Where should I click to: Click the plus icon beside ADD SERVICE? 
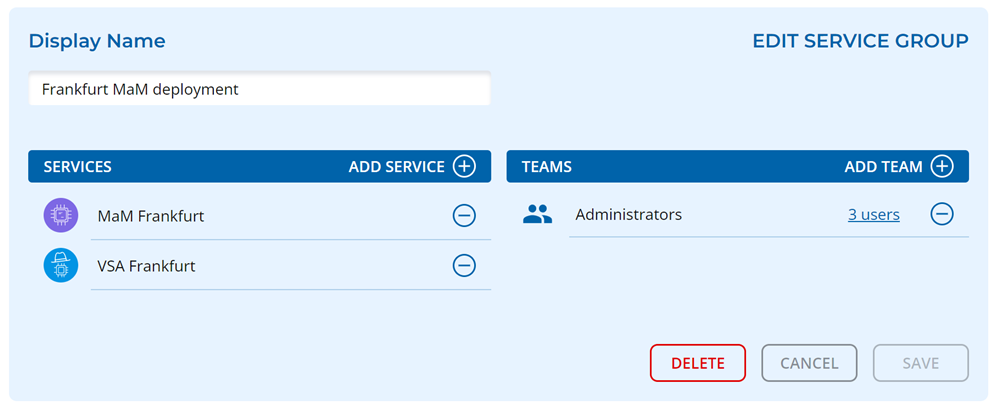pos(464,166)
